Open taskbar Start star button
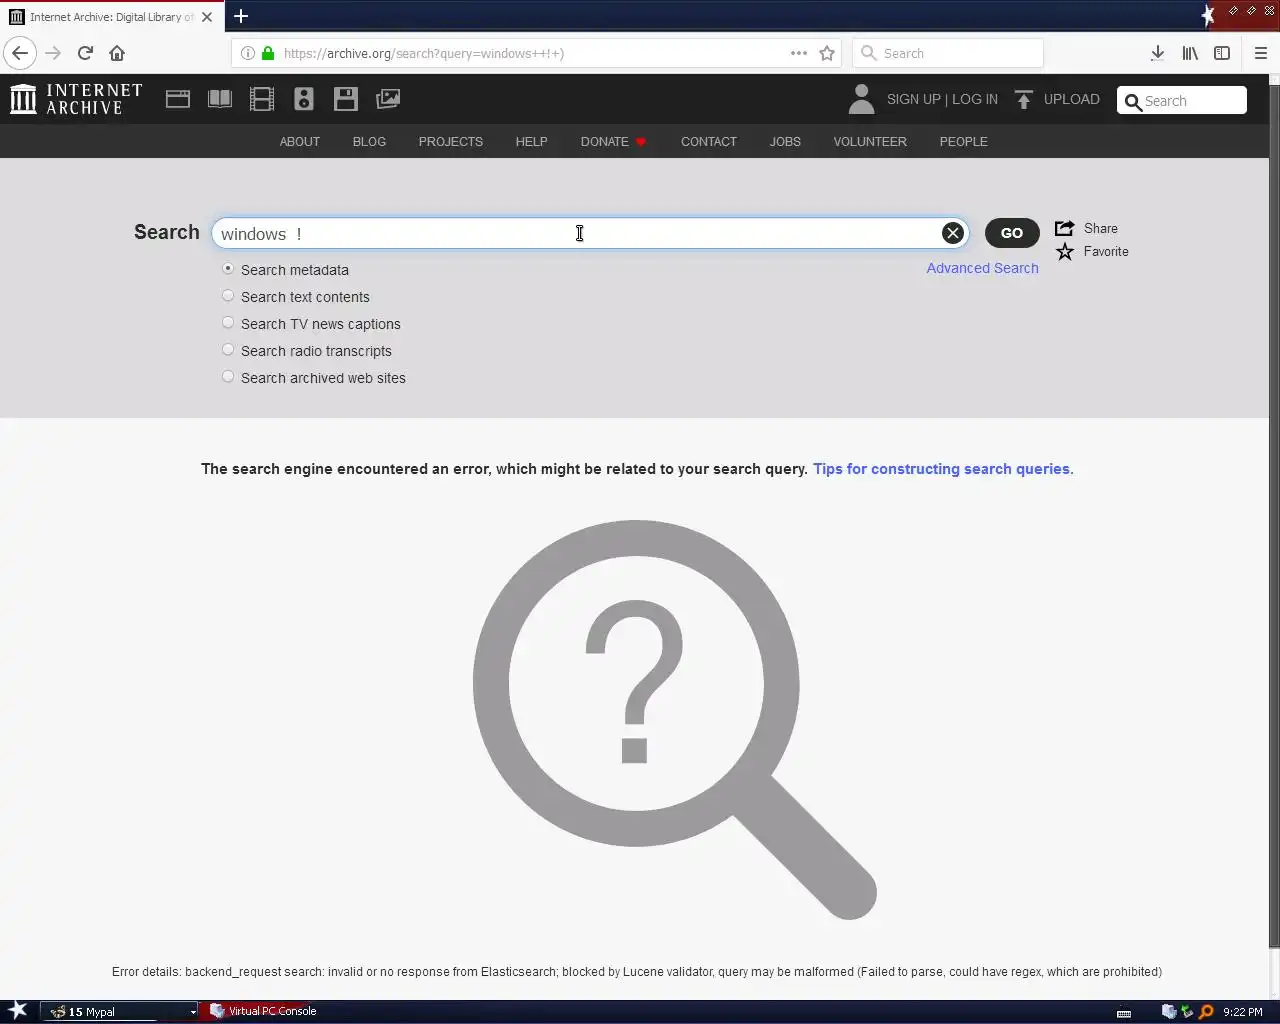Image resolution: width=1280 pixels, height=1024 pixels. pos(18,1011)
